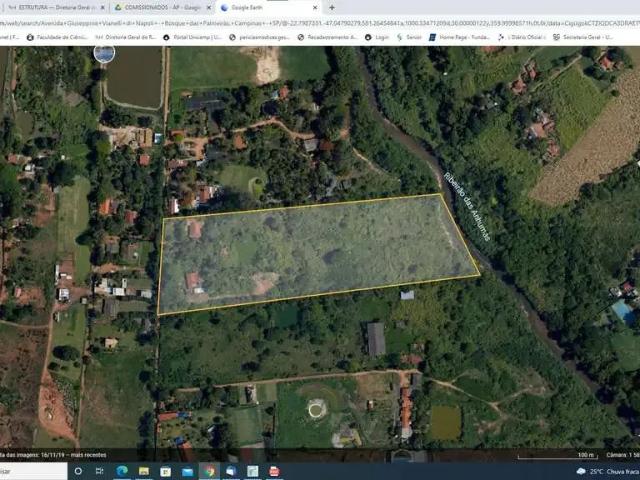The image size is (640, 480).
Task: Open the weather widget showing 25°C
Action: 607,471
